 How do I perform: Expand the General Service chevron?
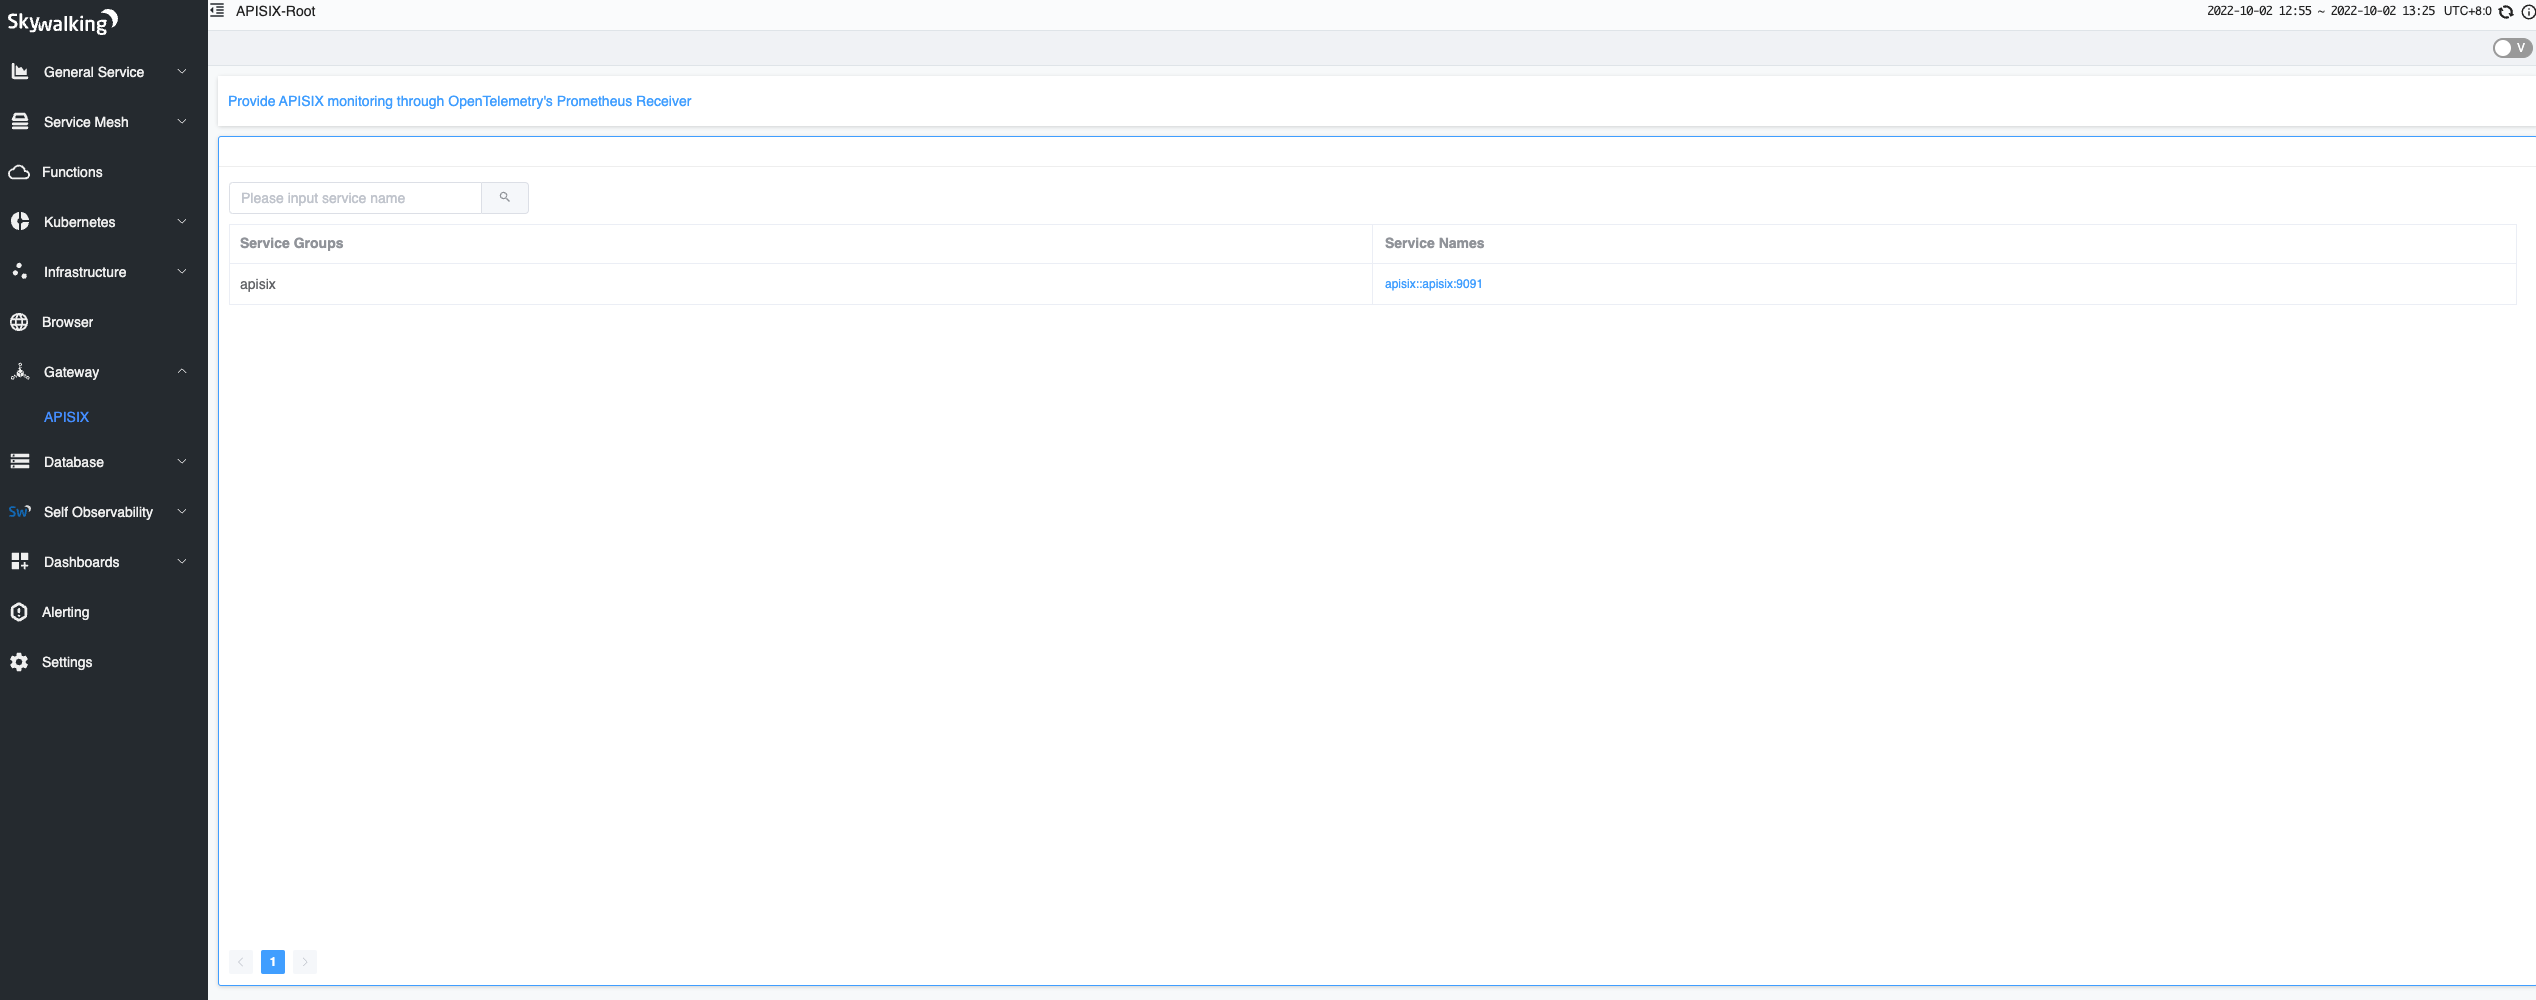(182, 72)
